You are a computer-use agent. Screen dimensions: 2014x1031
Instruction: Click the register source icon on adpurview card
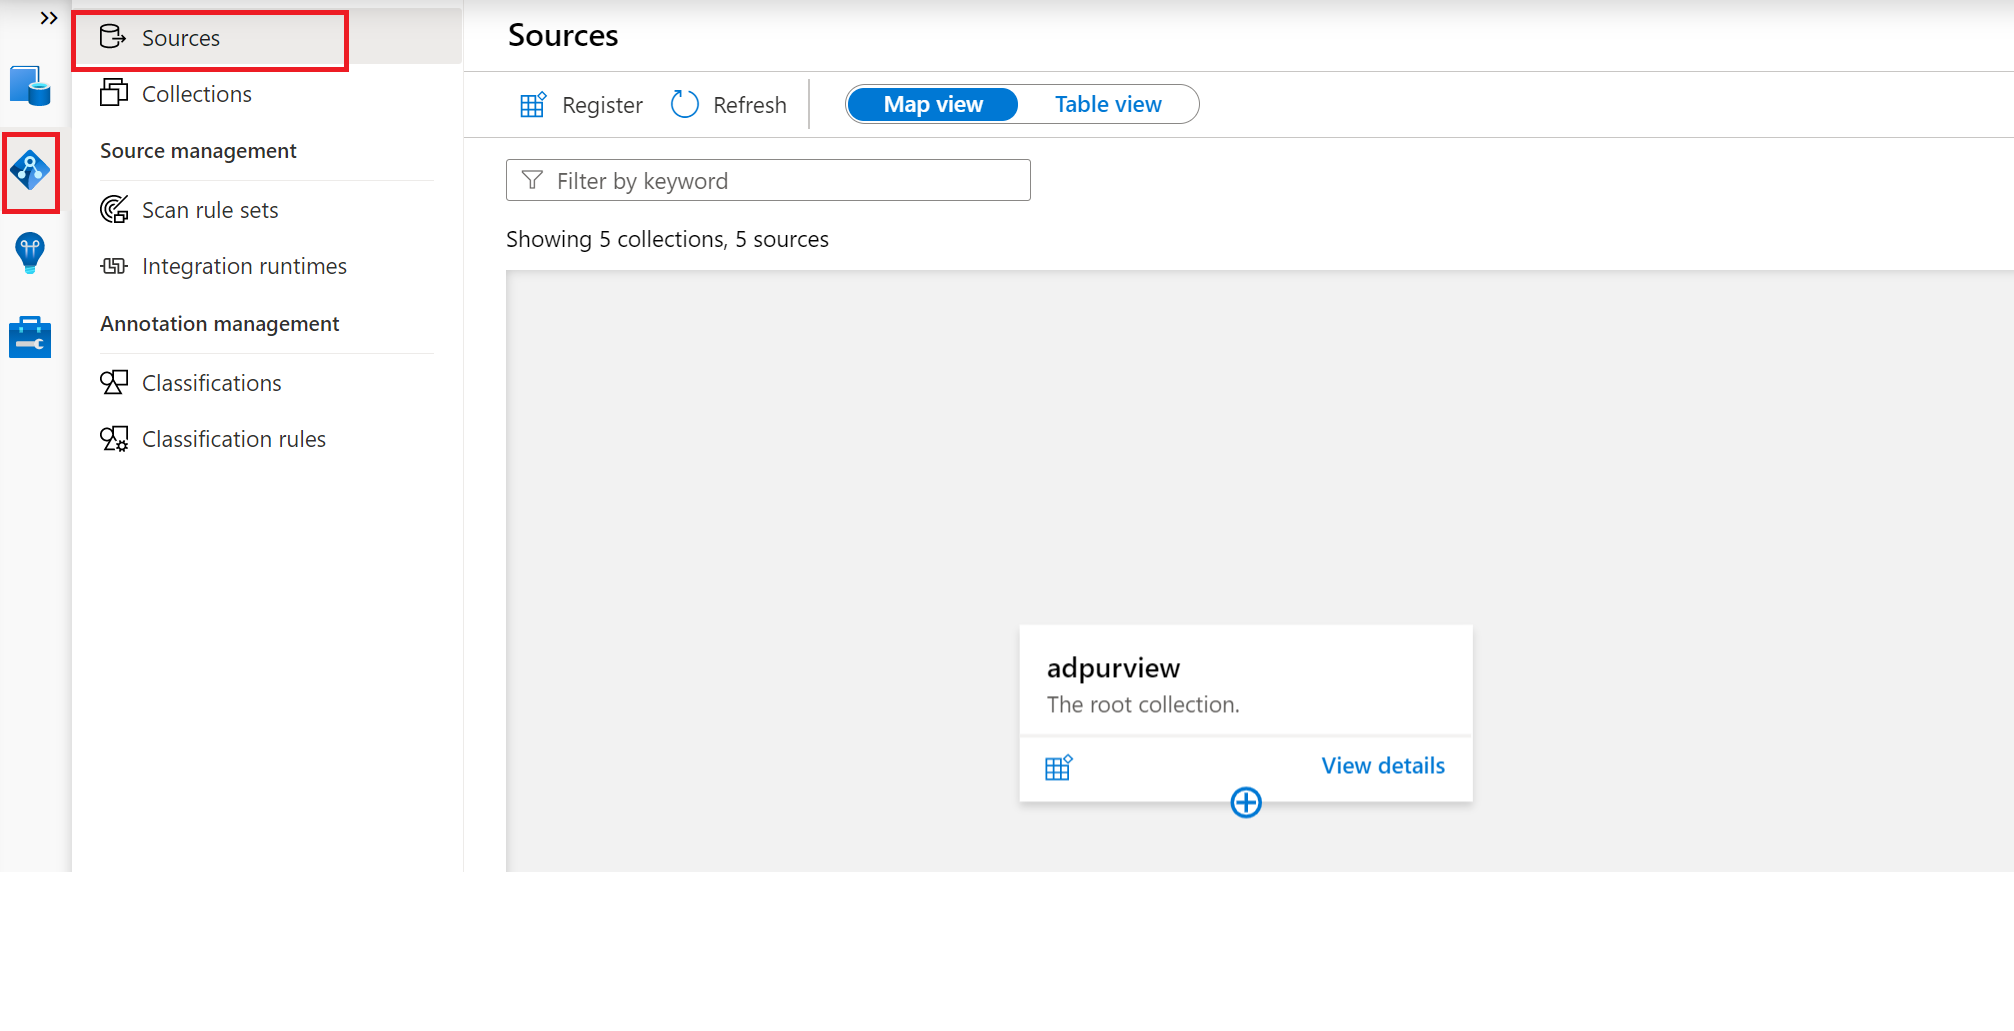pos(1059,766)
